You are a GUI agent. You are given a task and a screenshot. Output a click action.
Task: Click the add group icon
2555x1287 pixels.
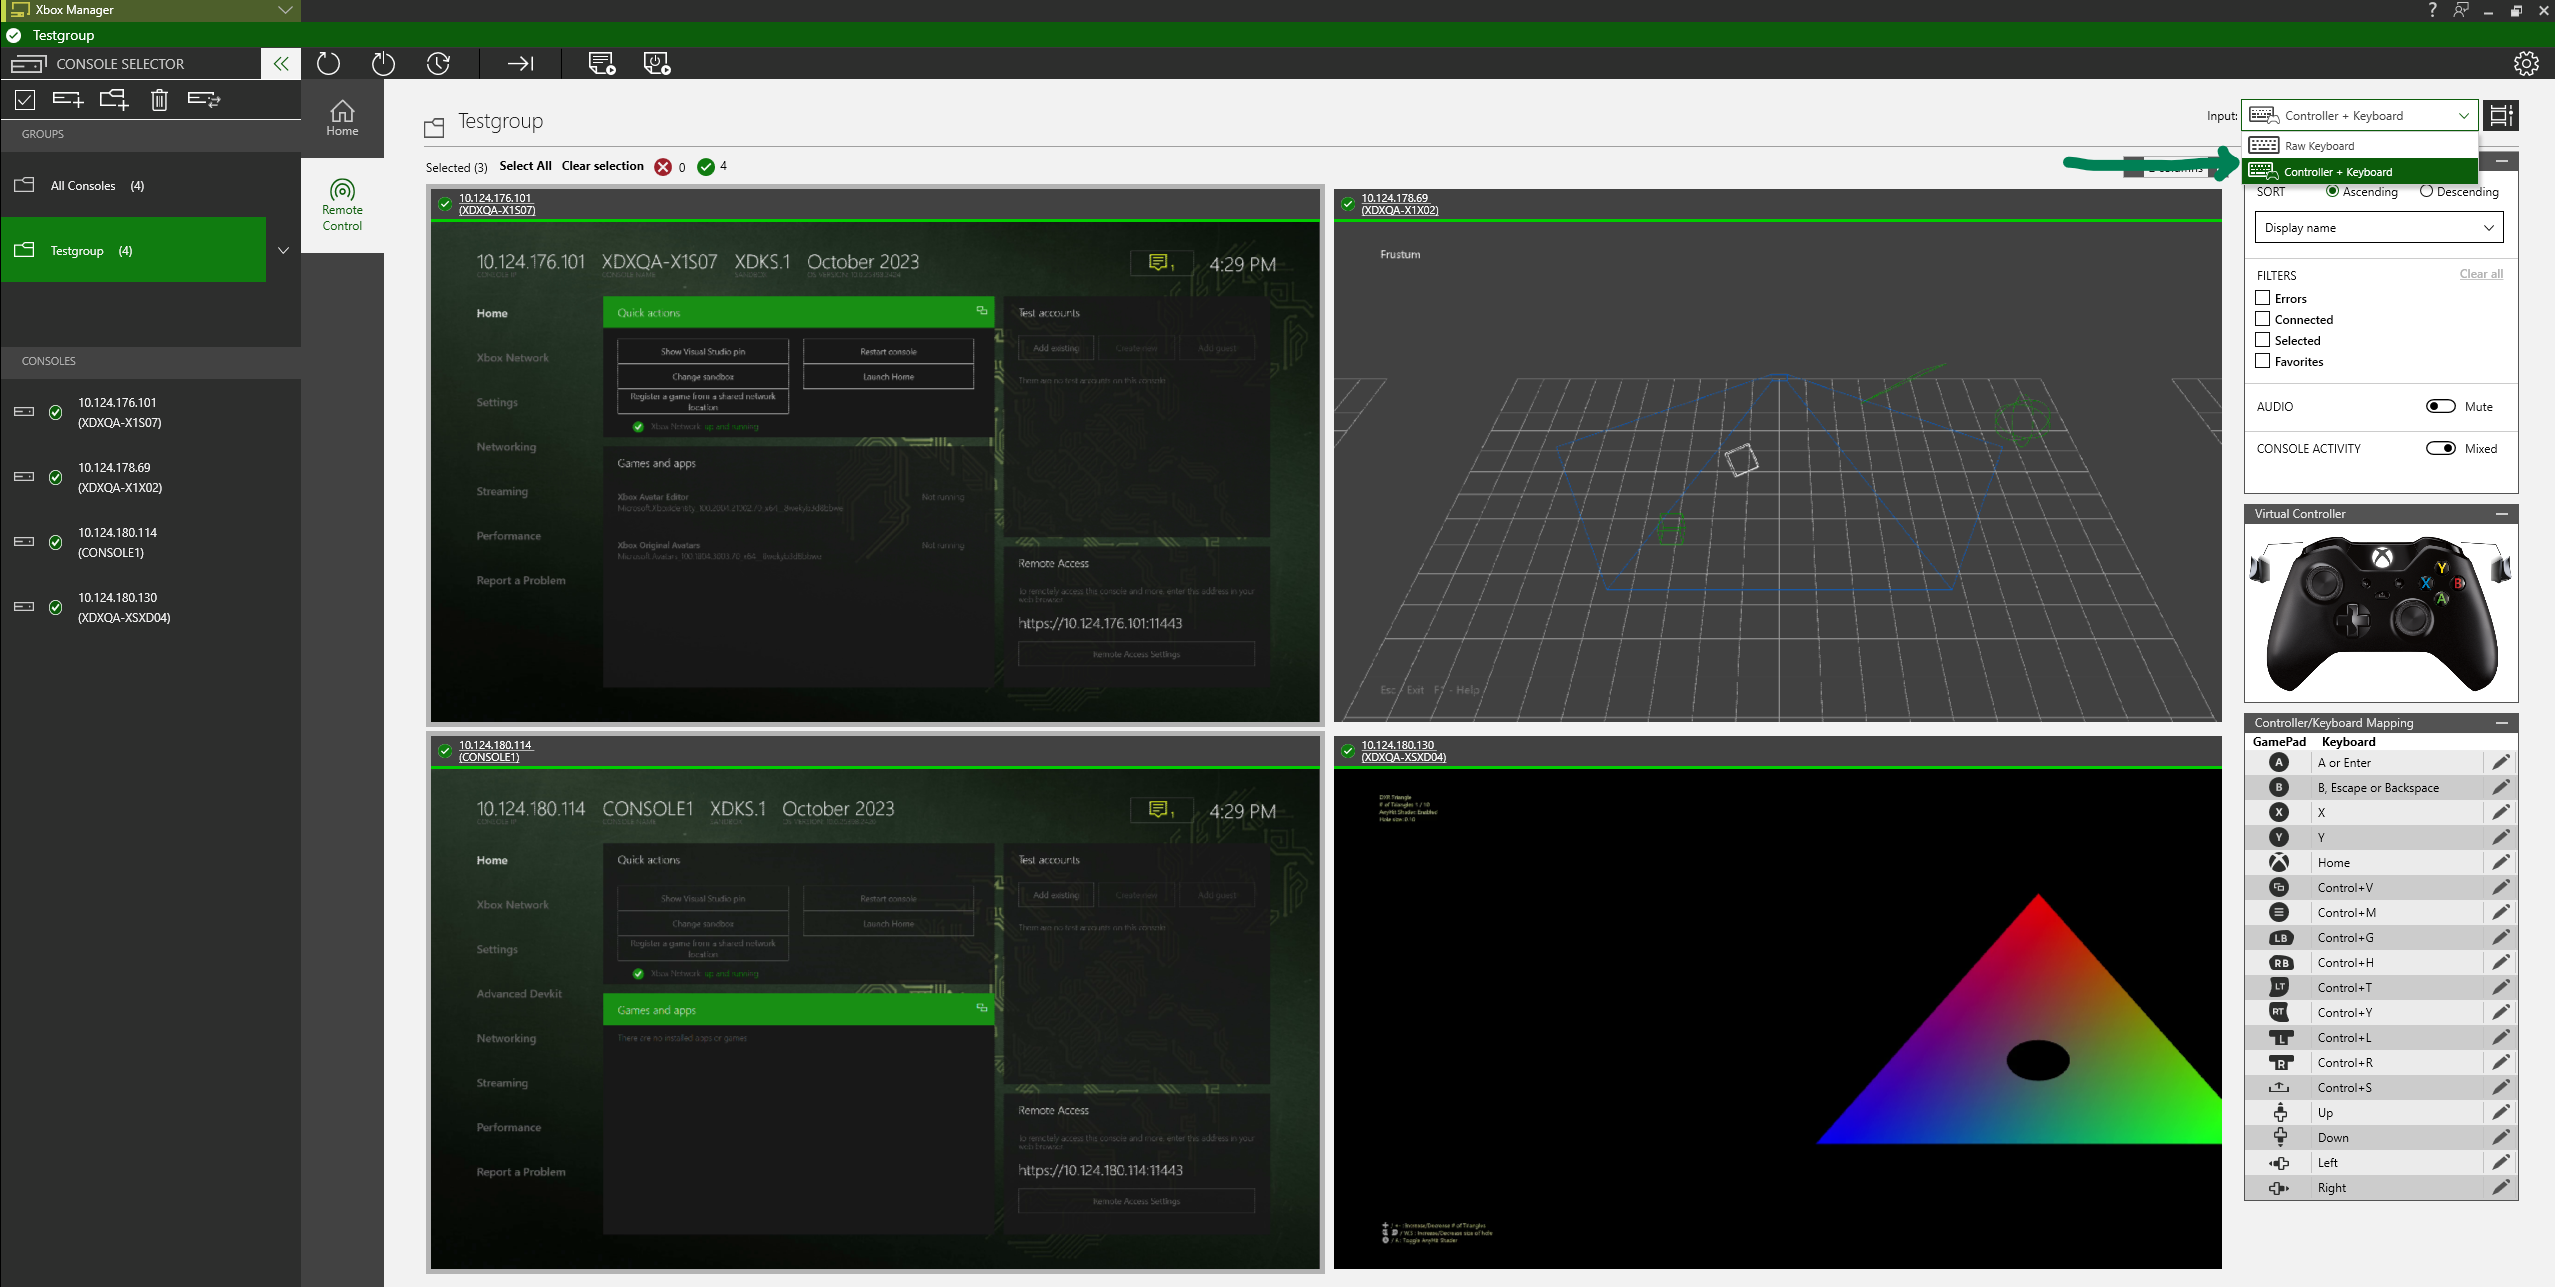click(x=114, y=99)
